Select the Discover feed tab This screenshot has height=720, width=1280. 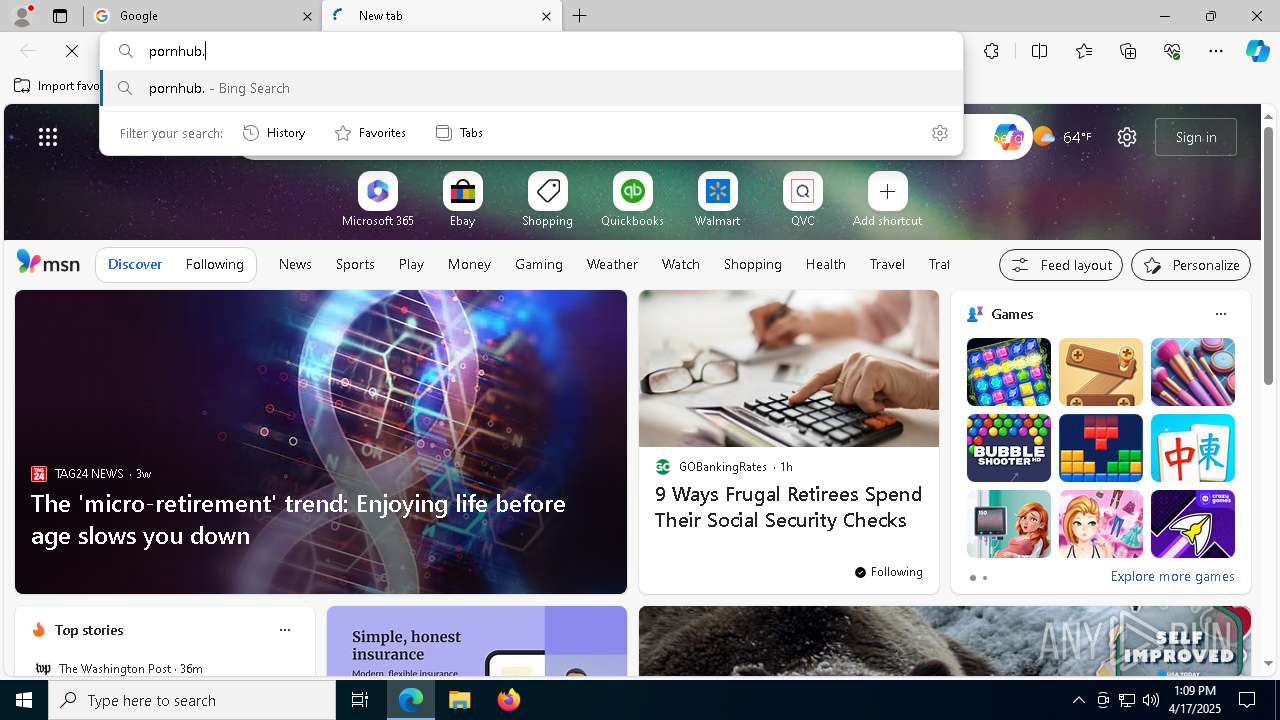(135, 264)
